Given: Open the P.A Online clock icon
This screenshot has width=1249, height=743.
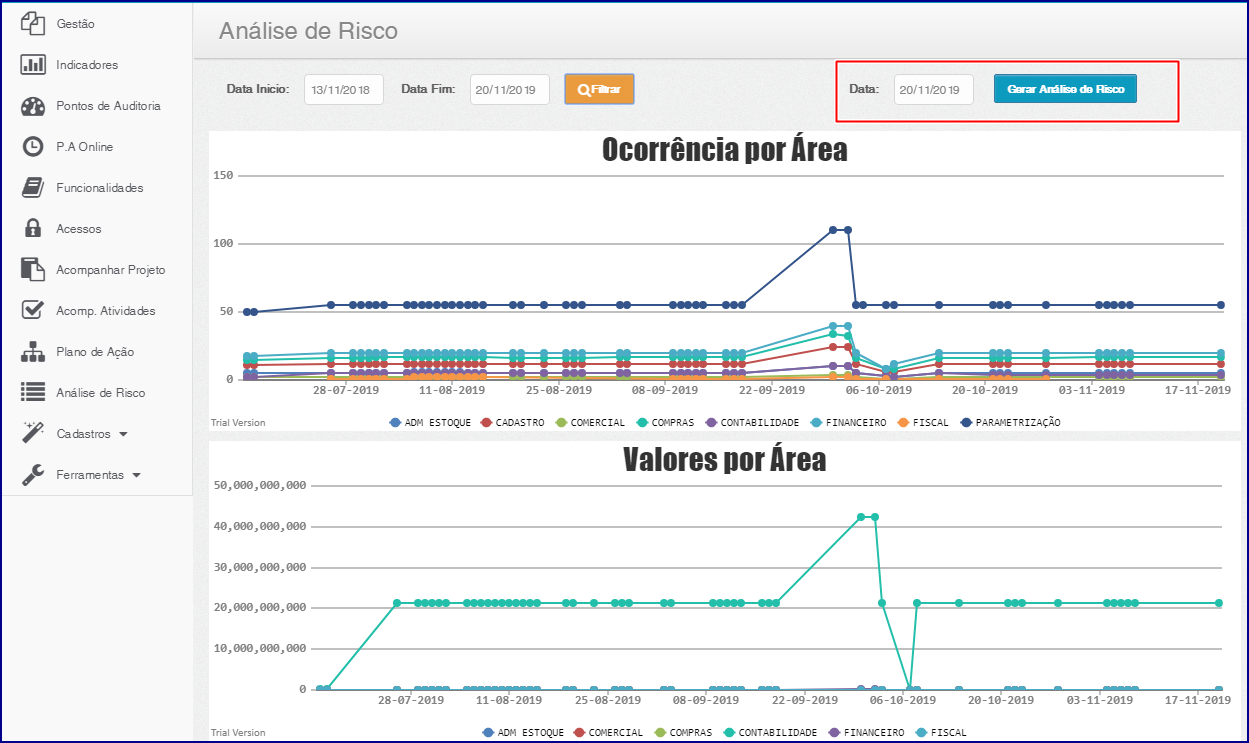Looking at the screenshot, I should pyautogui.click(x=33, y=147).
